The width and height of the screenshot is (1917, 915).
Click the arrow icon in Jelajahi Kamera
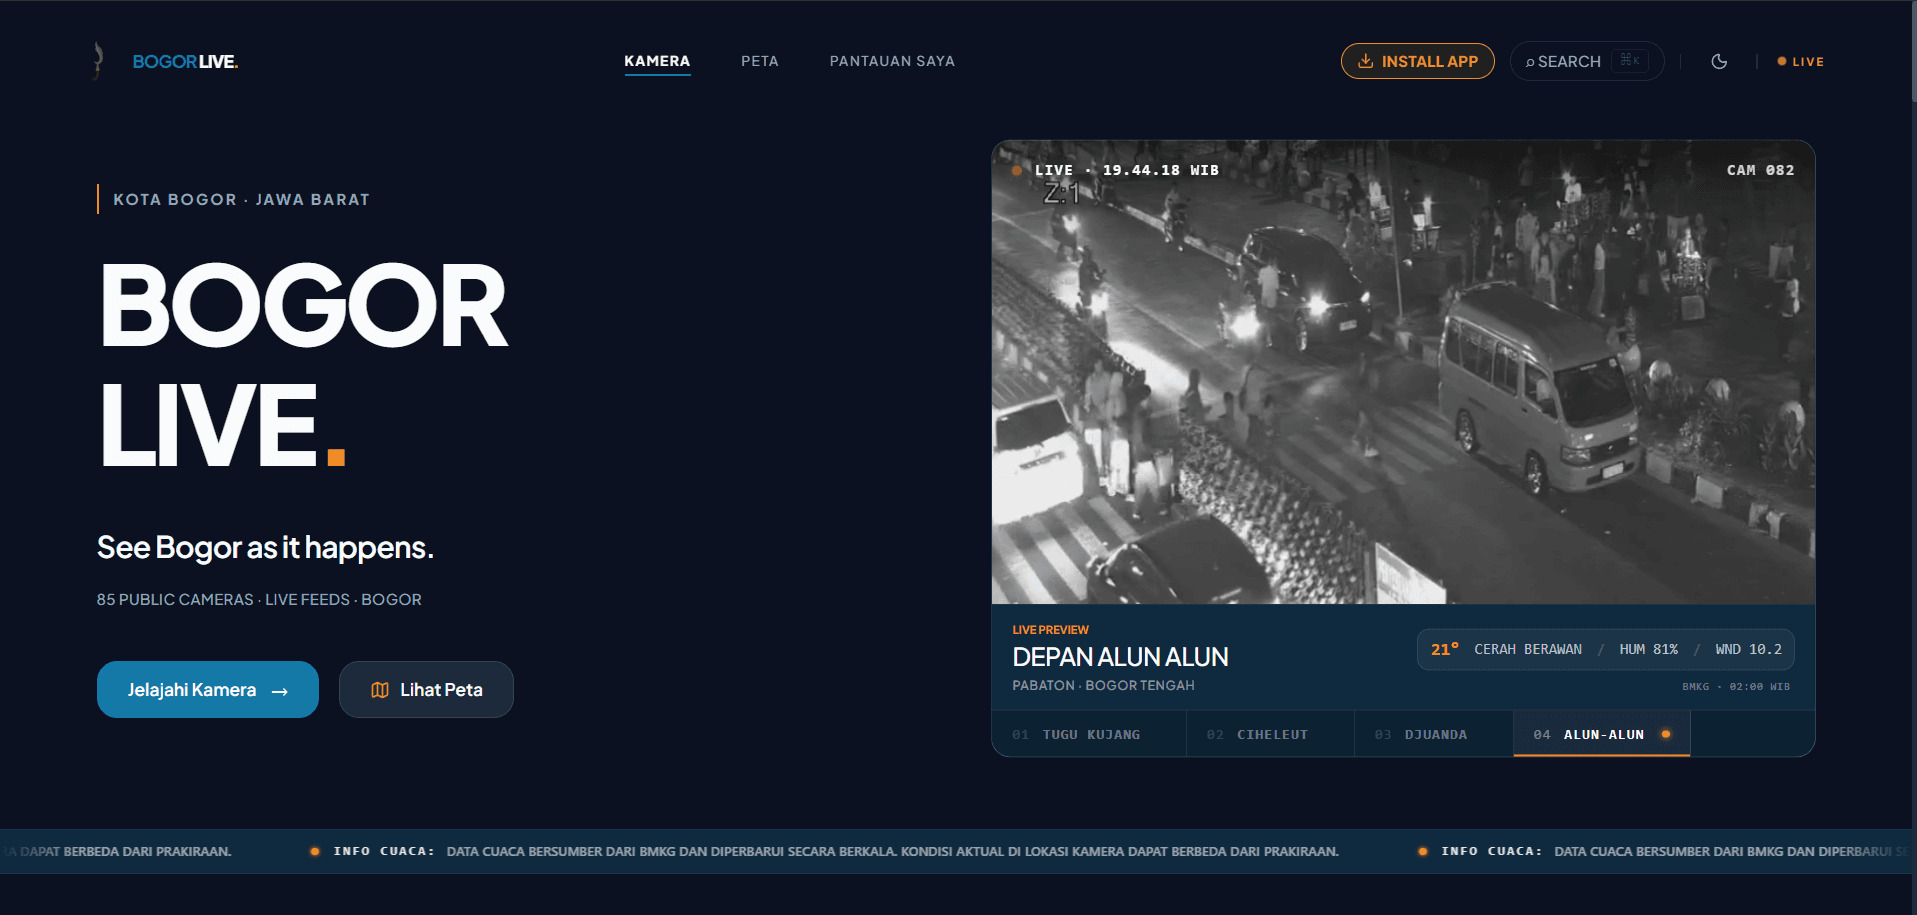(x=280, y=691)
